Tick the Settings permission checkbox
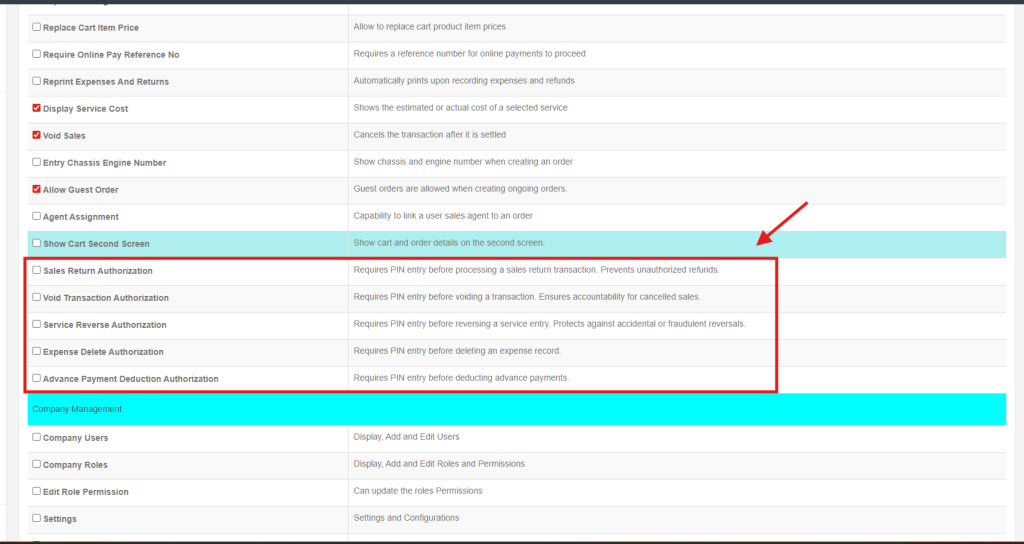 pos(37,518)
